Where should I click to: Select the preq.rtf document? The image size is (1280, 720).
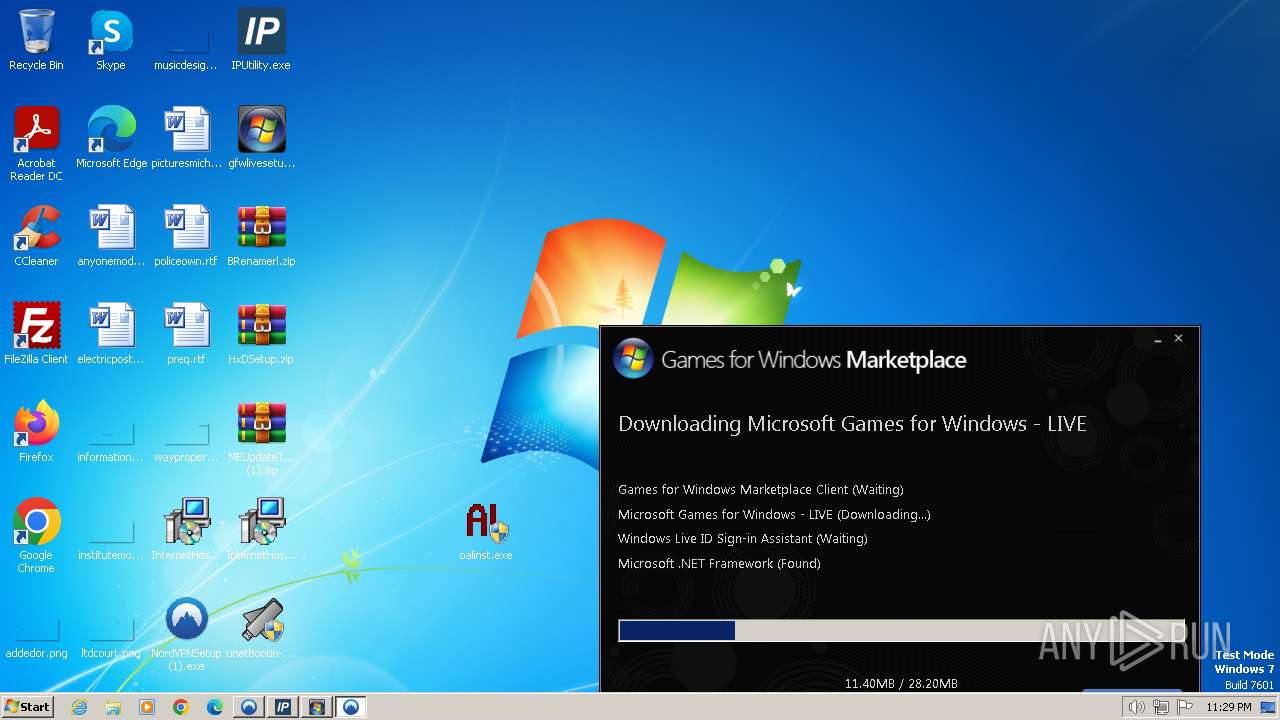point(186,334)
